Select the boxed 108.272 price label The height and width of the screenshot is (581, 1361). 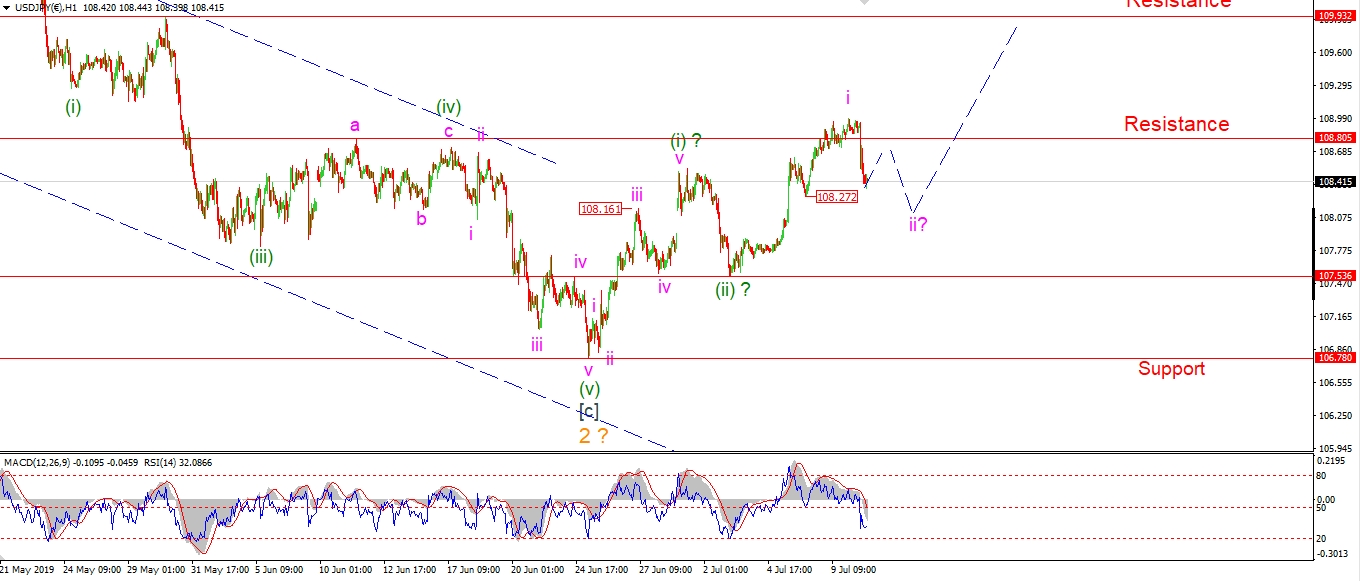836,197
